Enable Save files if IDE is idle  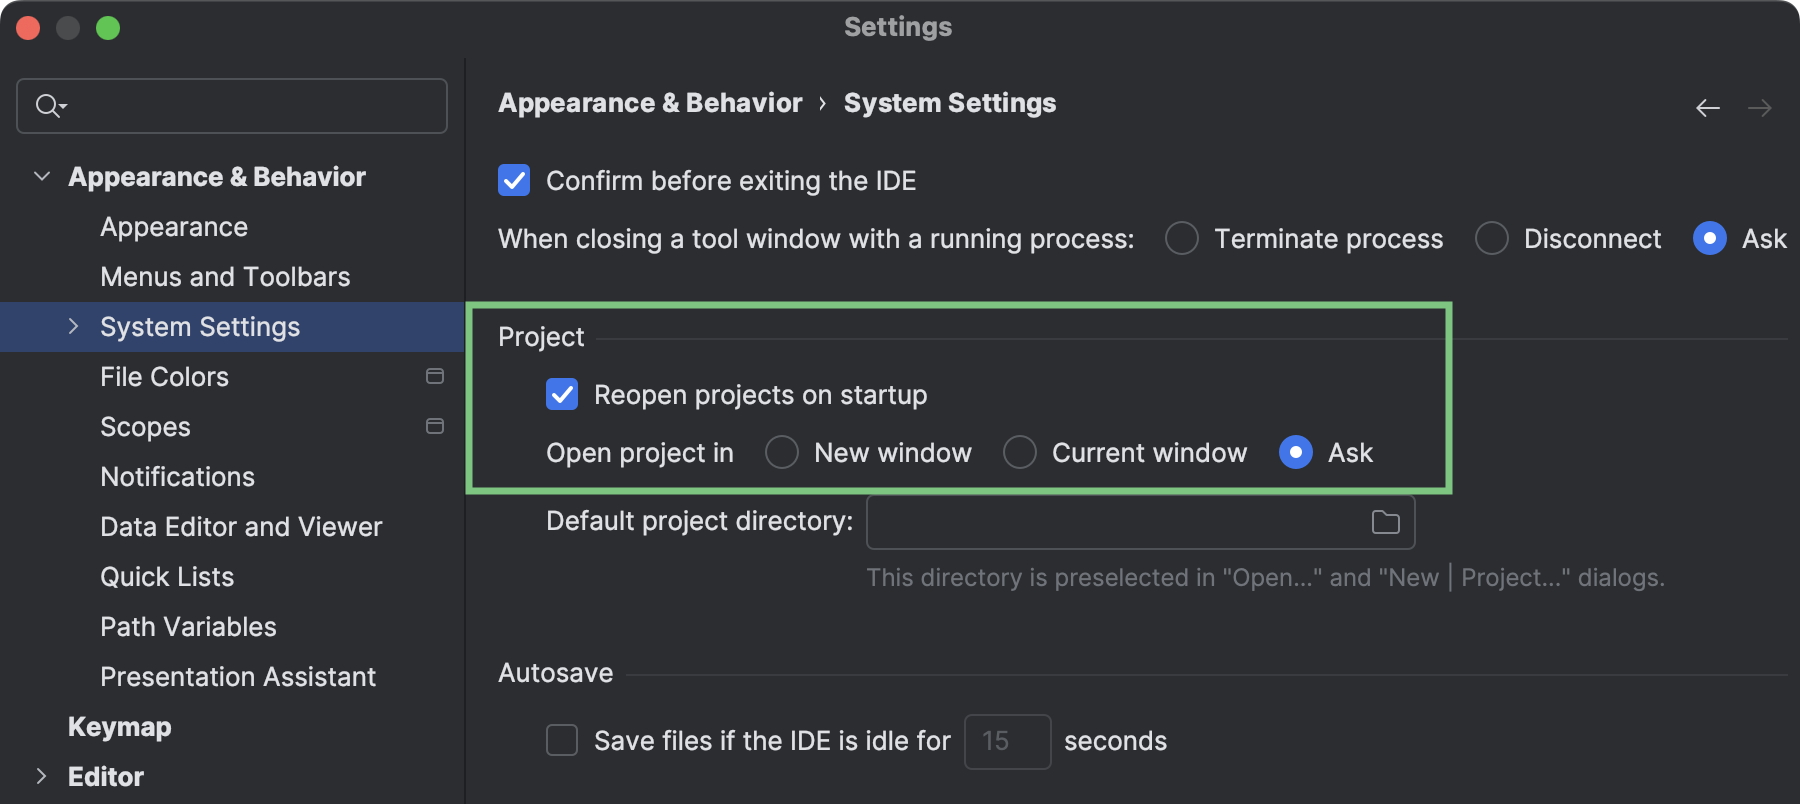(x=562, y=740)
